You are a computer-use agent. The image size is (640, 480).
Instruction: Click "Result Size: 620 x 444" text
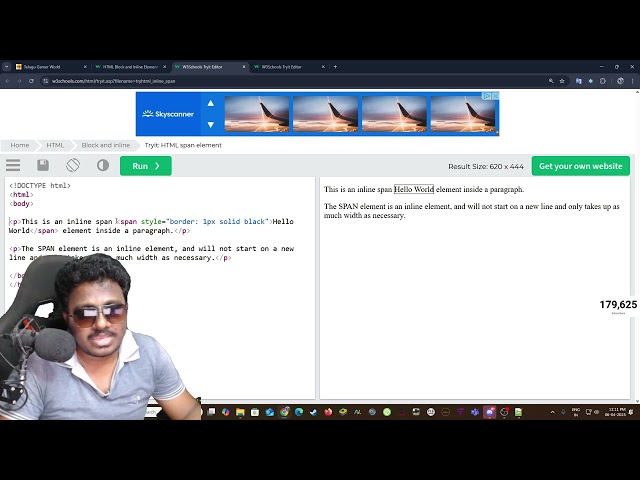point(486,167)
